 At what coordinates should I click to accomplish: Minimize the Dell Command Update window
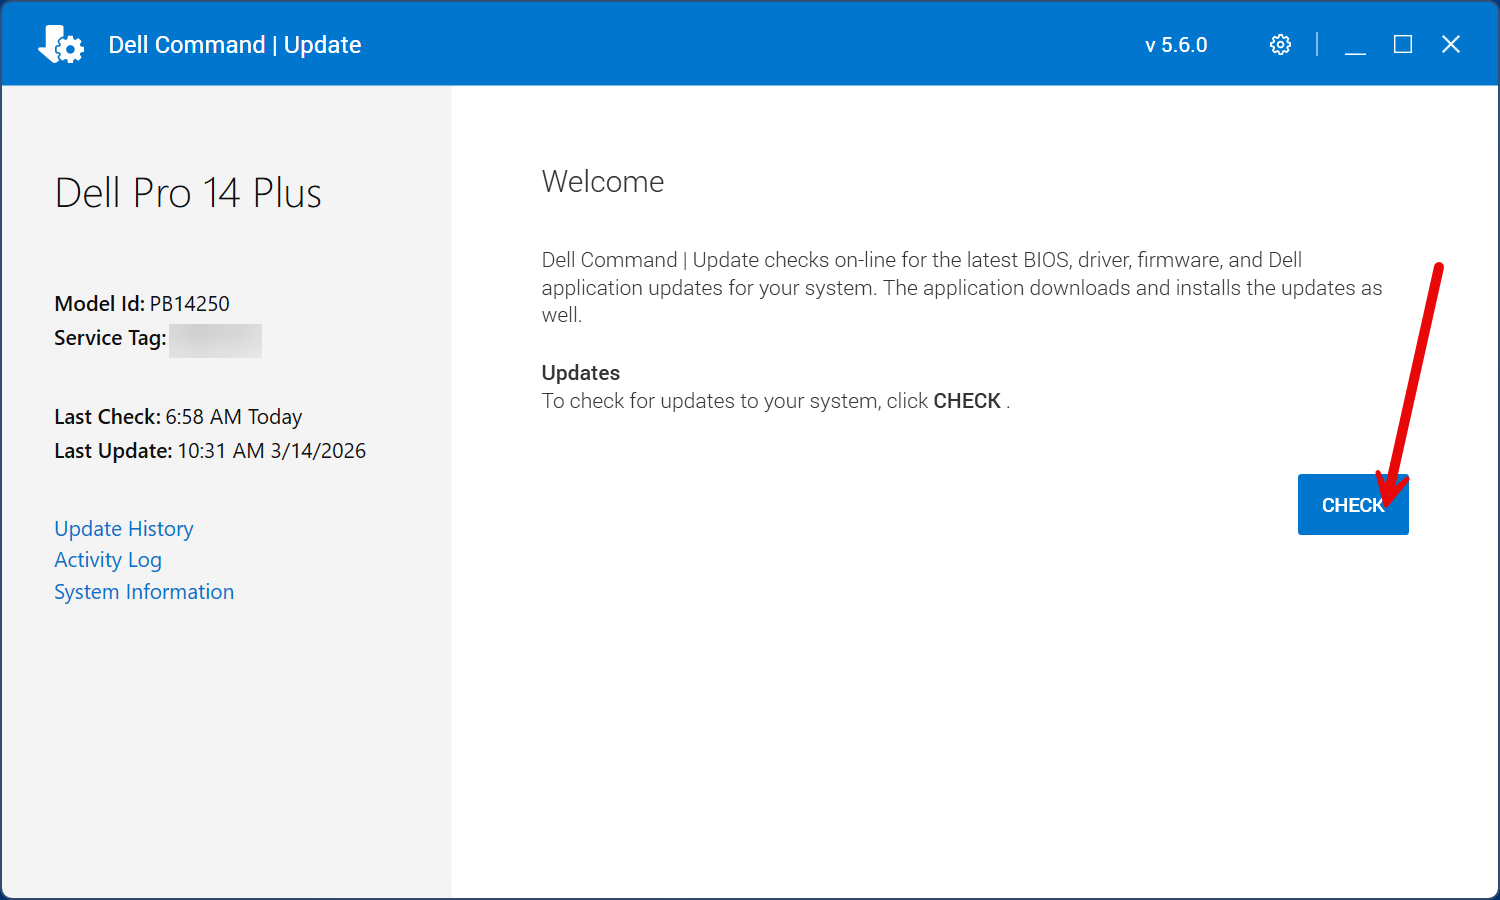pyautogui.click(x=1355, y=45)
